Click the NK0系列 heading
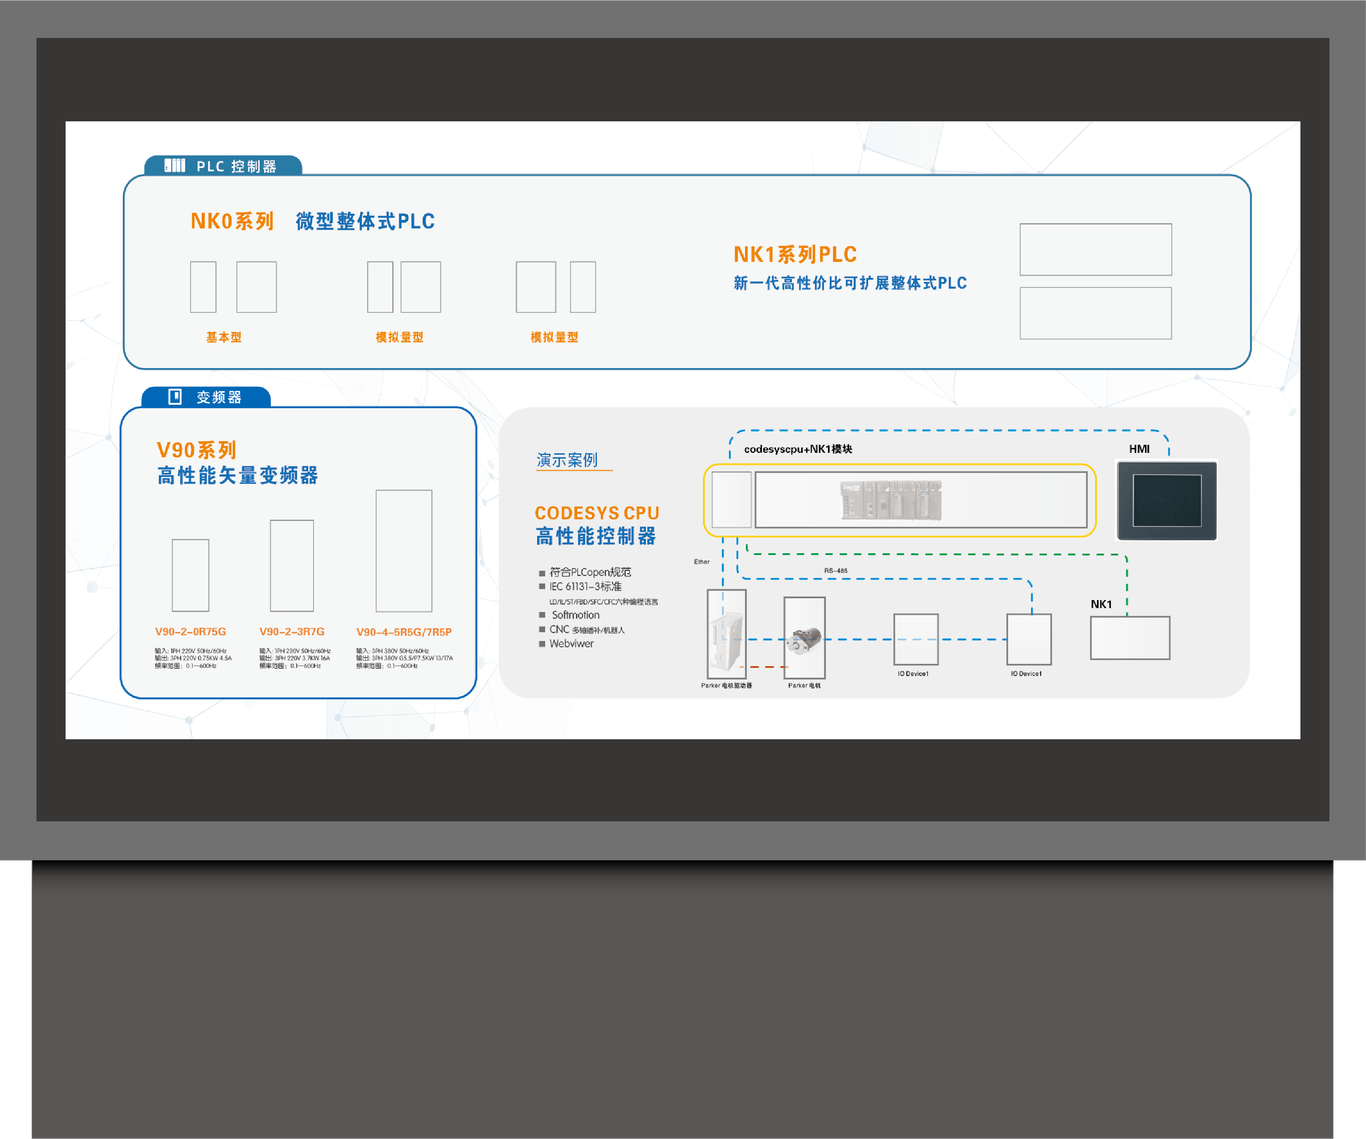The height and width of the screenshot is (1139, 1366). [232, 221]
